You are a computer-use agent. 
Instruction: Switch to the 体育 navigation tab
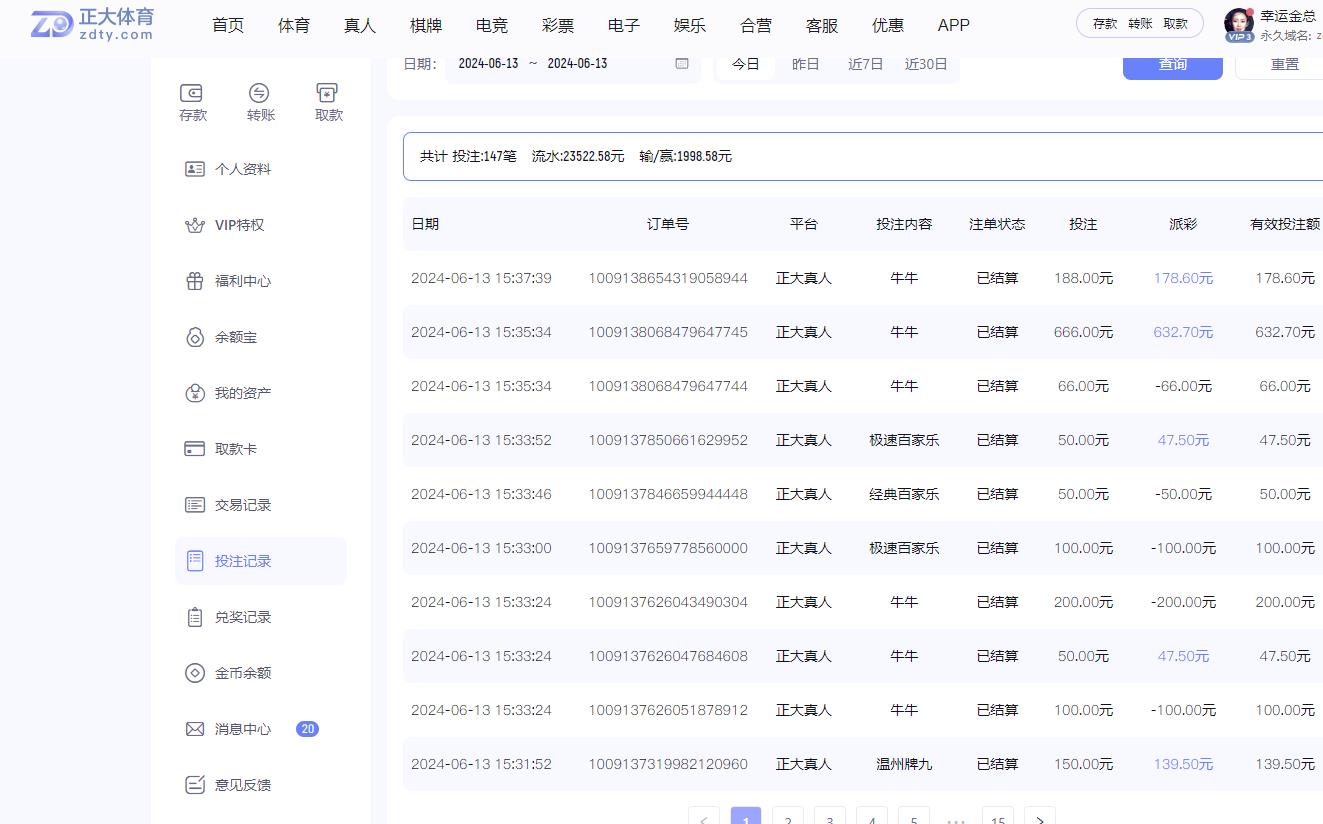click(x=293, y=25)
